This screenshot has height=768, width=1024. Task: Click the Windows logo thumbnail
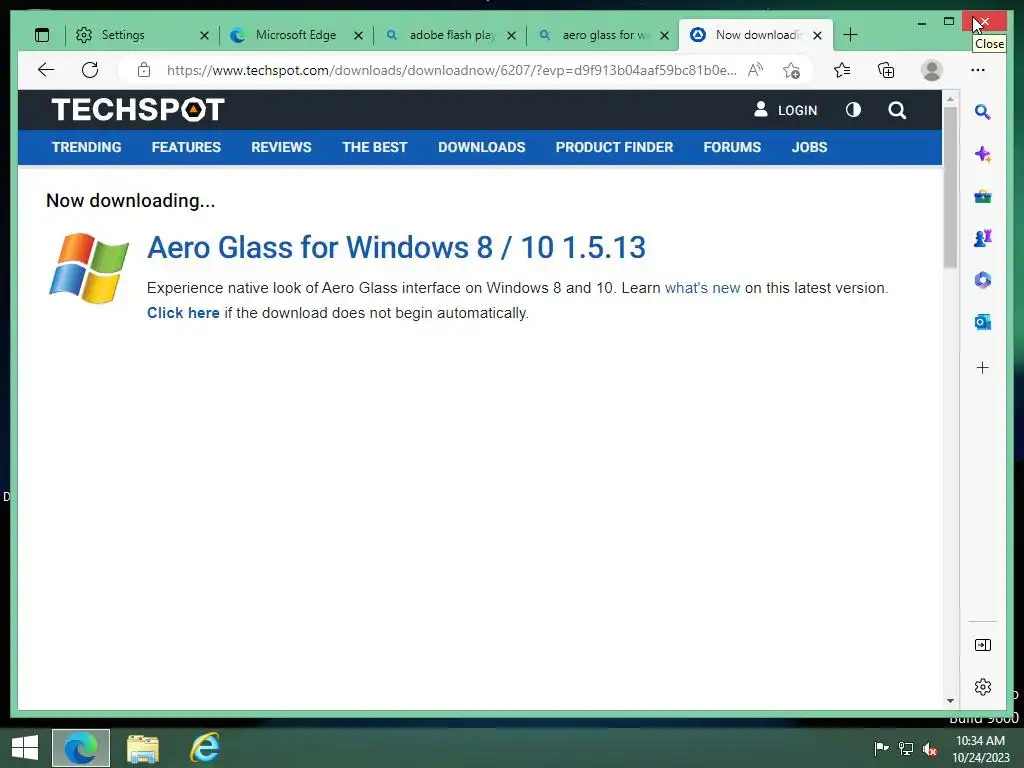[x=89, y=268]
